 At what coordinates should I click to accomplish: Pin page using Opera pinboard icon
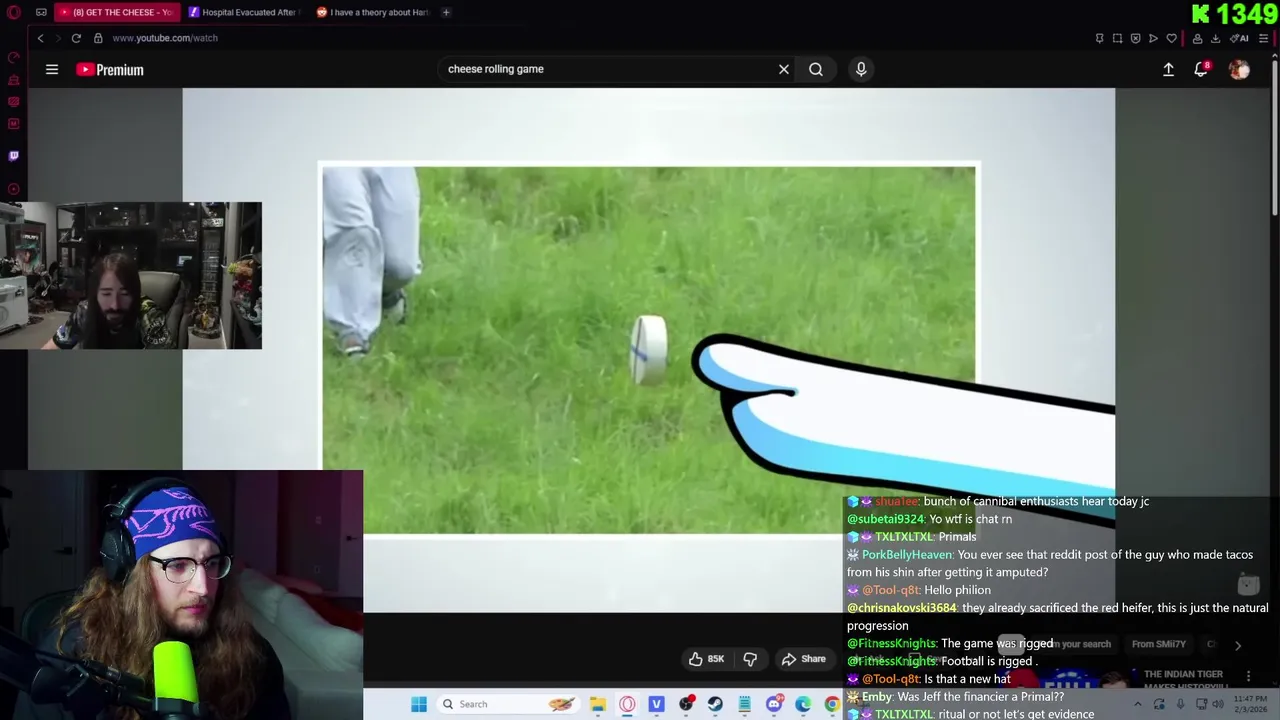click(x=1099, y=38)
